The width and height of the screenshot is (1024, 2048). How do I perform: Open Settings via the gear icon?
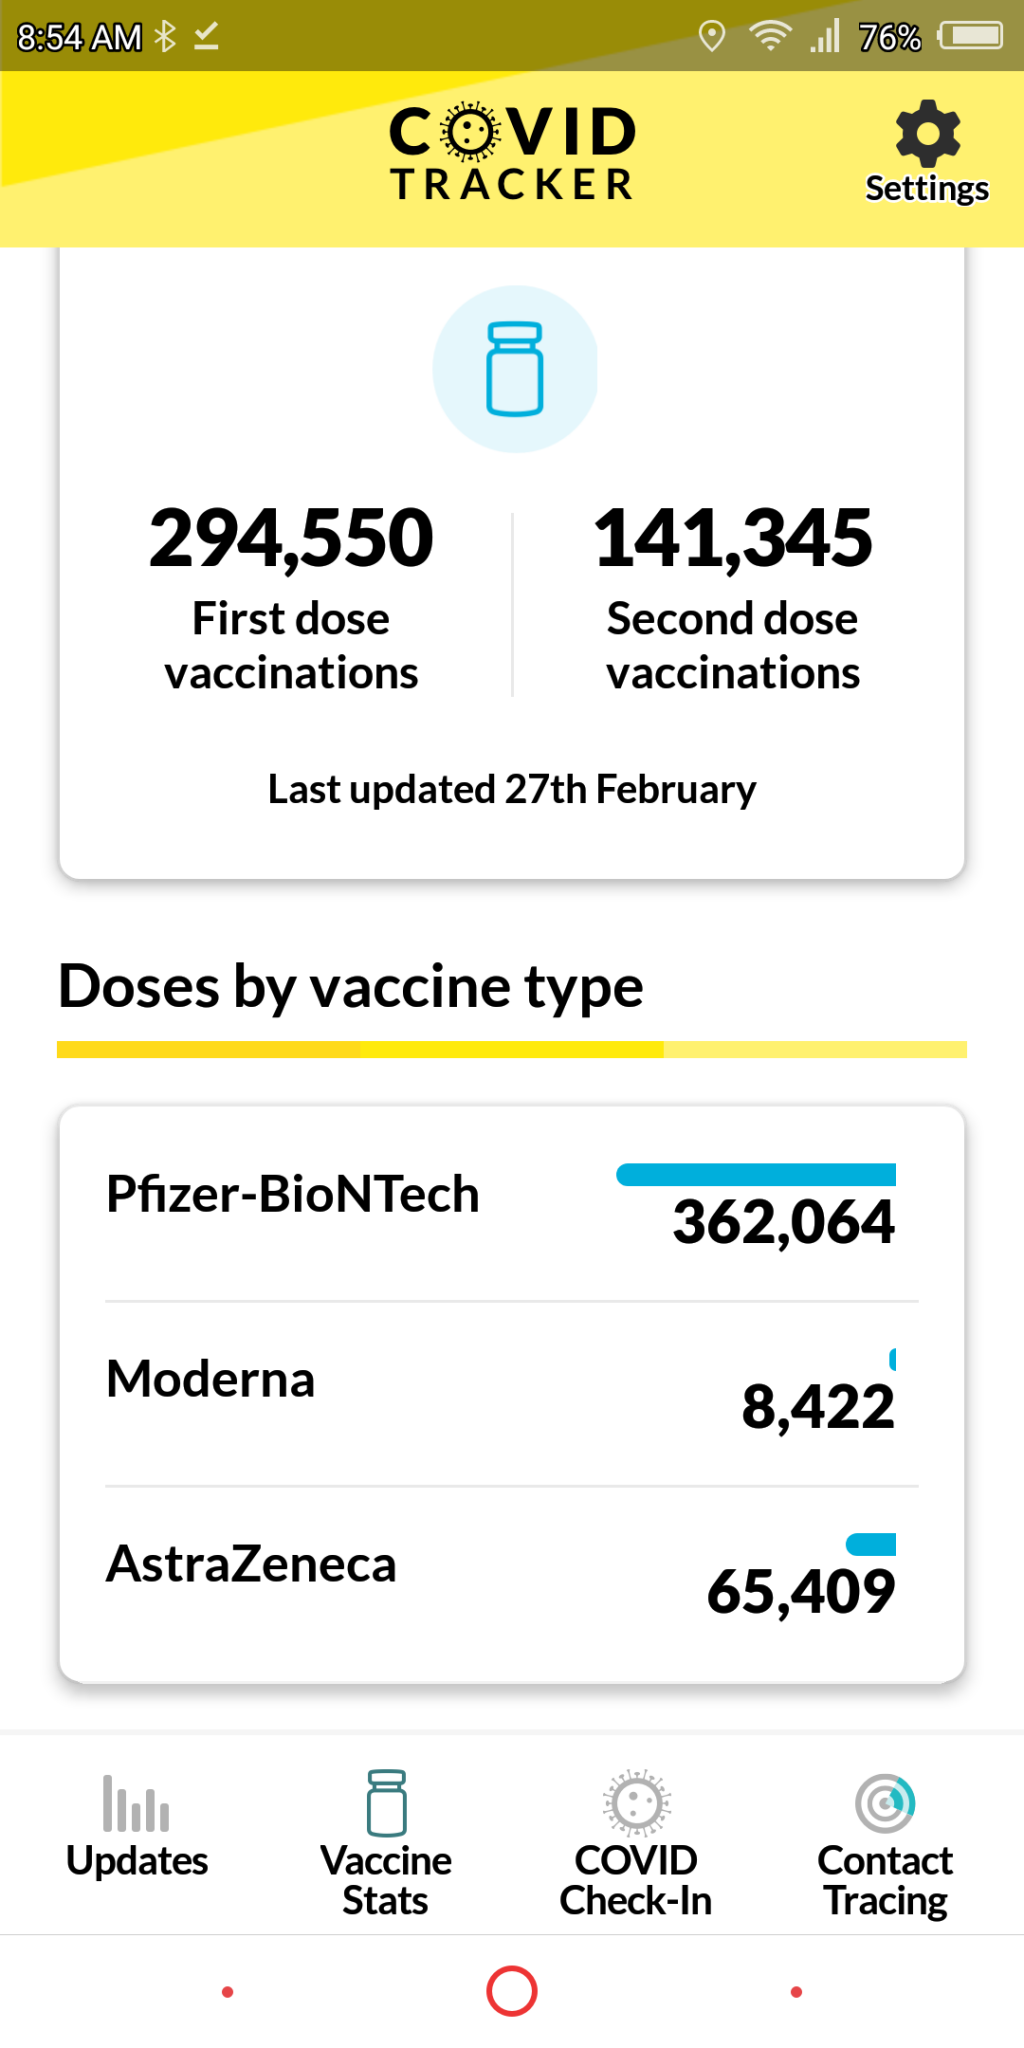[927, 133]
